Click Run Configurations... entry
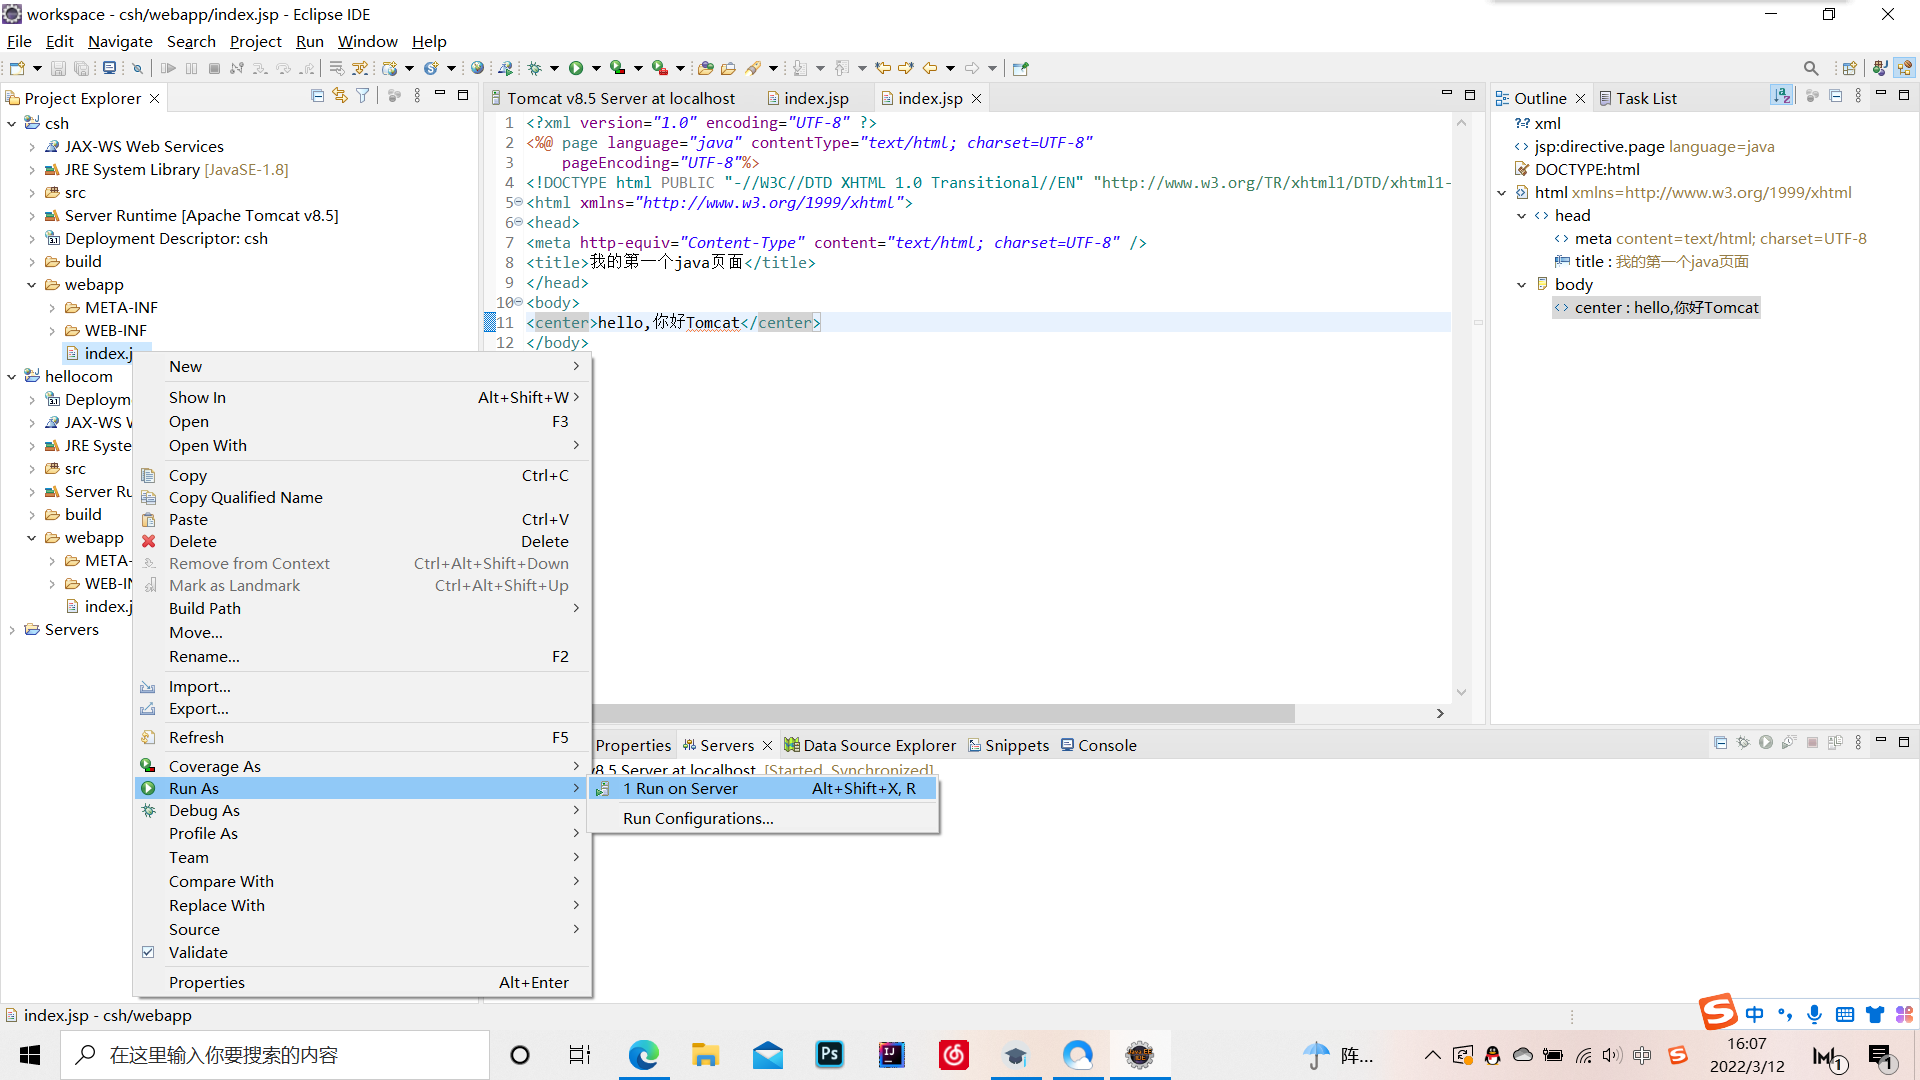The image size is (1920, 1080). (x=698, y=819)
